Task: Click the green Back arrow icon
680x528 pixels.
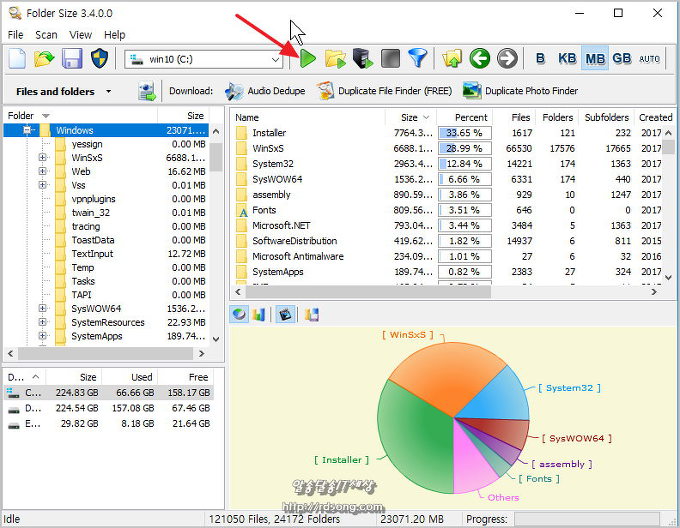Action: coord(480,59)
